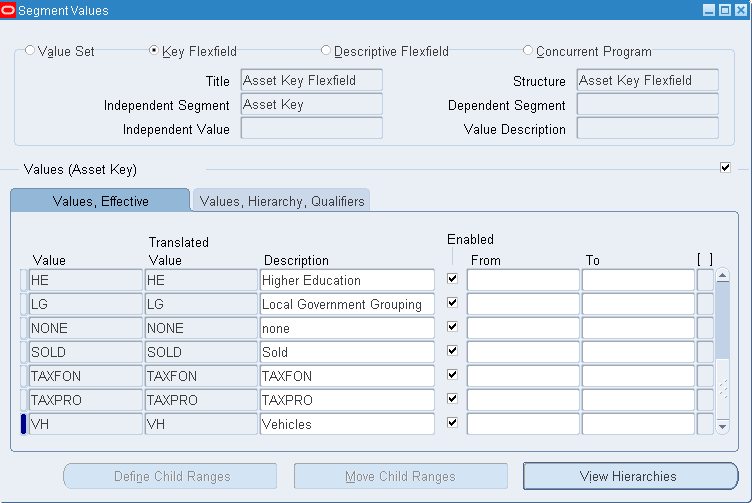Screen dimensions: 752x503
Task: Click the View Hierarchies button
Action: point(629,476)
